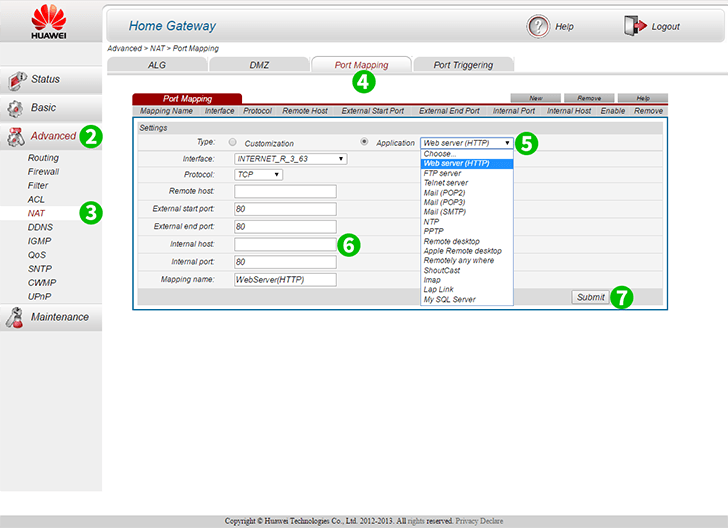This screenshot has width=728, height=528.
Task: Focus the Mapping name field
Action: pos(286,280)
